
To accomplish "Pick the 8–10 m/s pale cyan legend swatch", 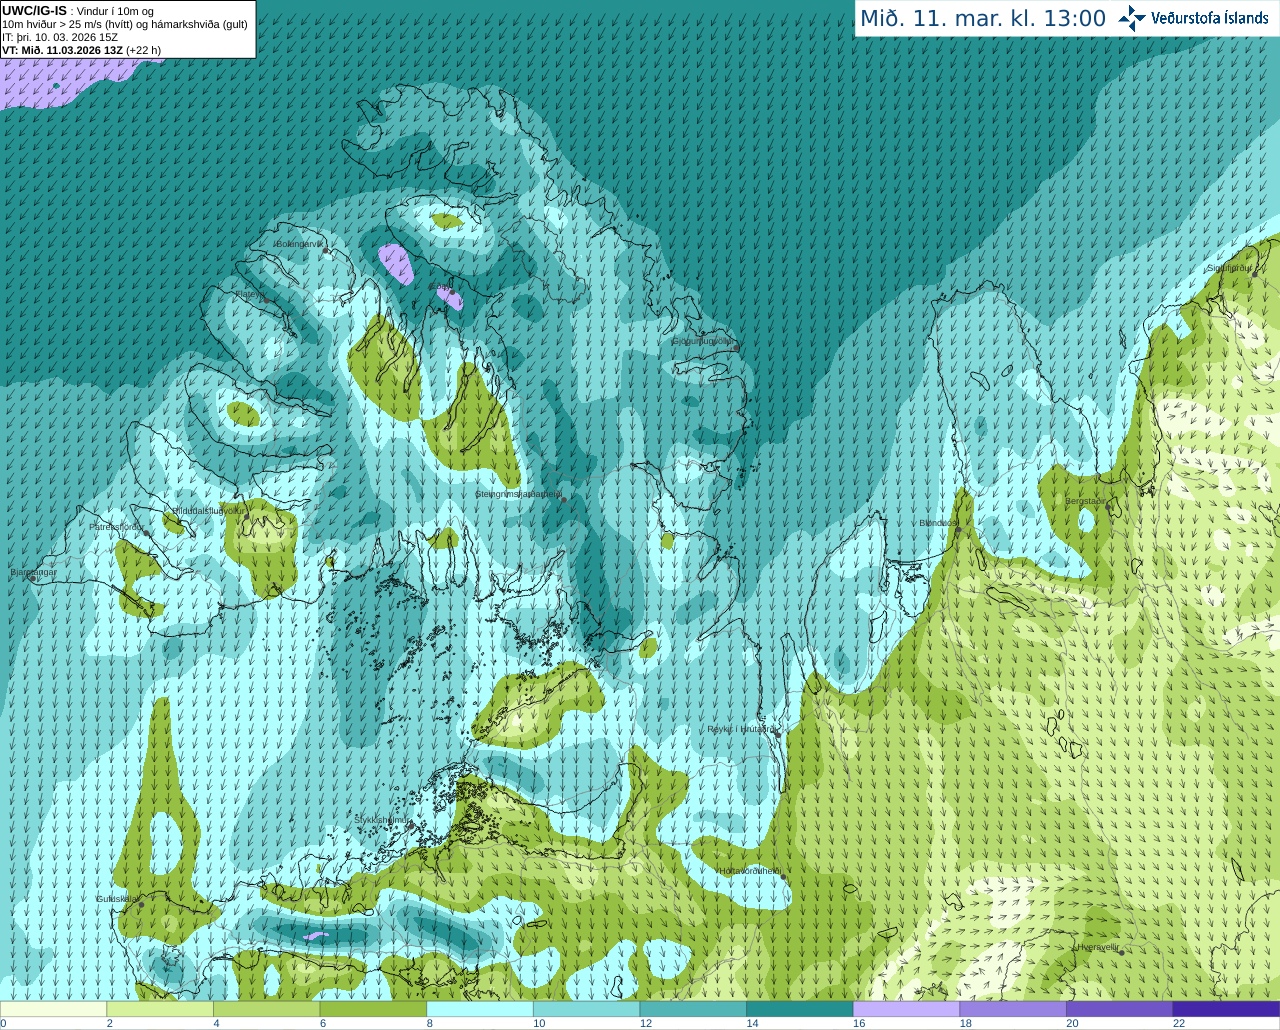I will [480, 1009].
